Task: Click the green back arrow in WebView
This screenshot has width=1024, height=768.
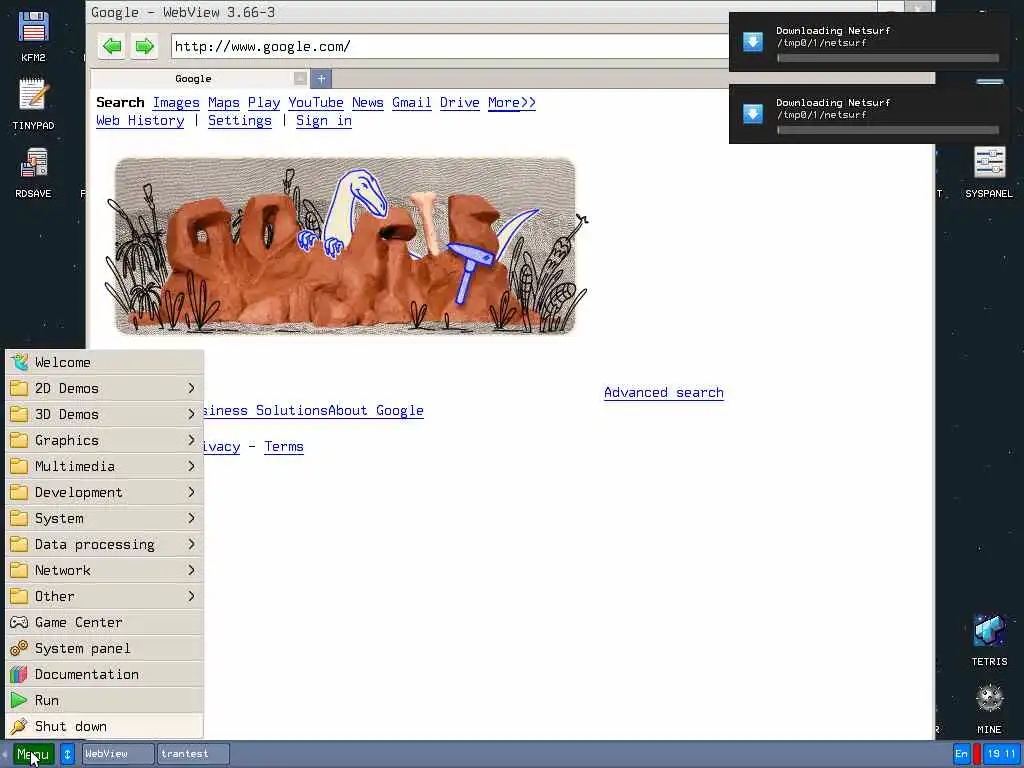Action: (112, 46)
